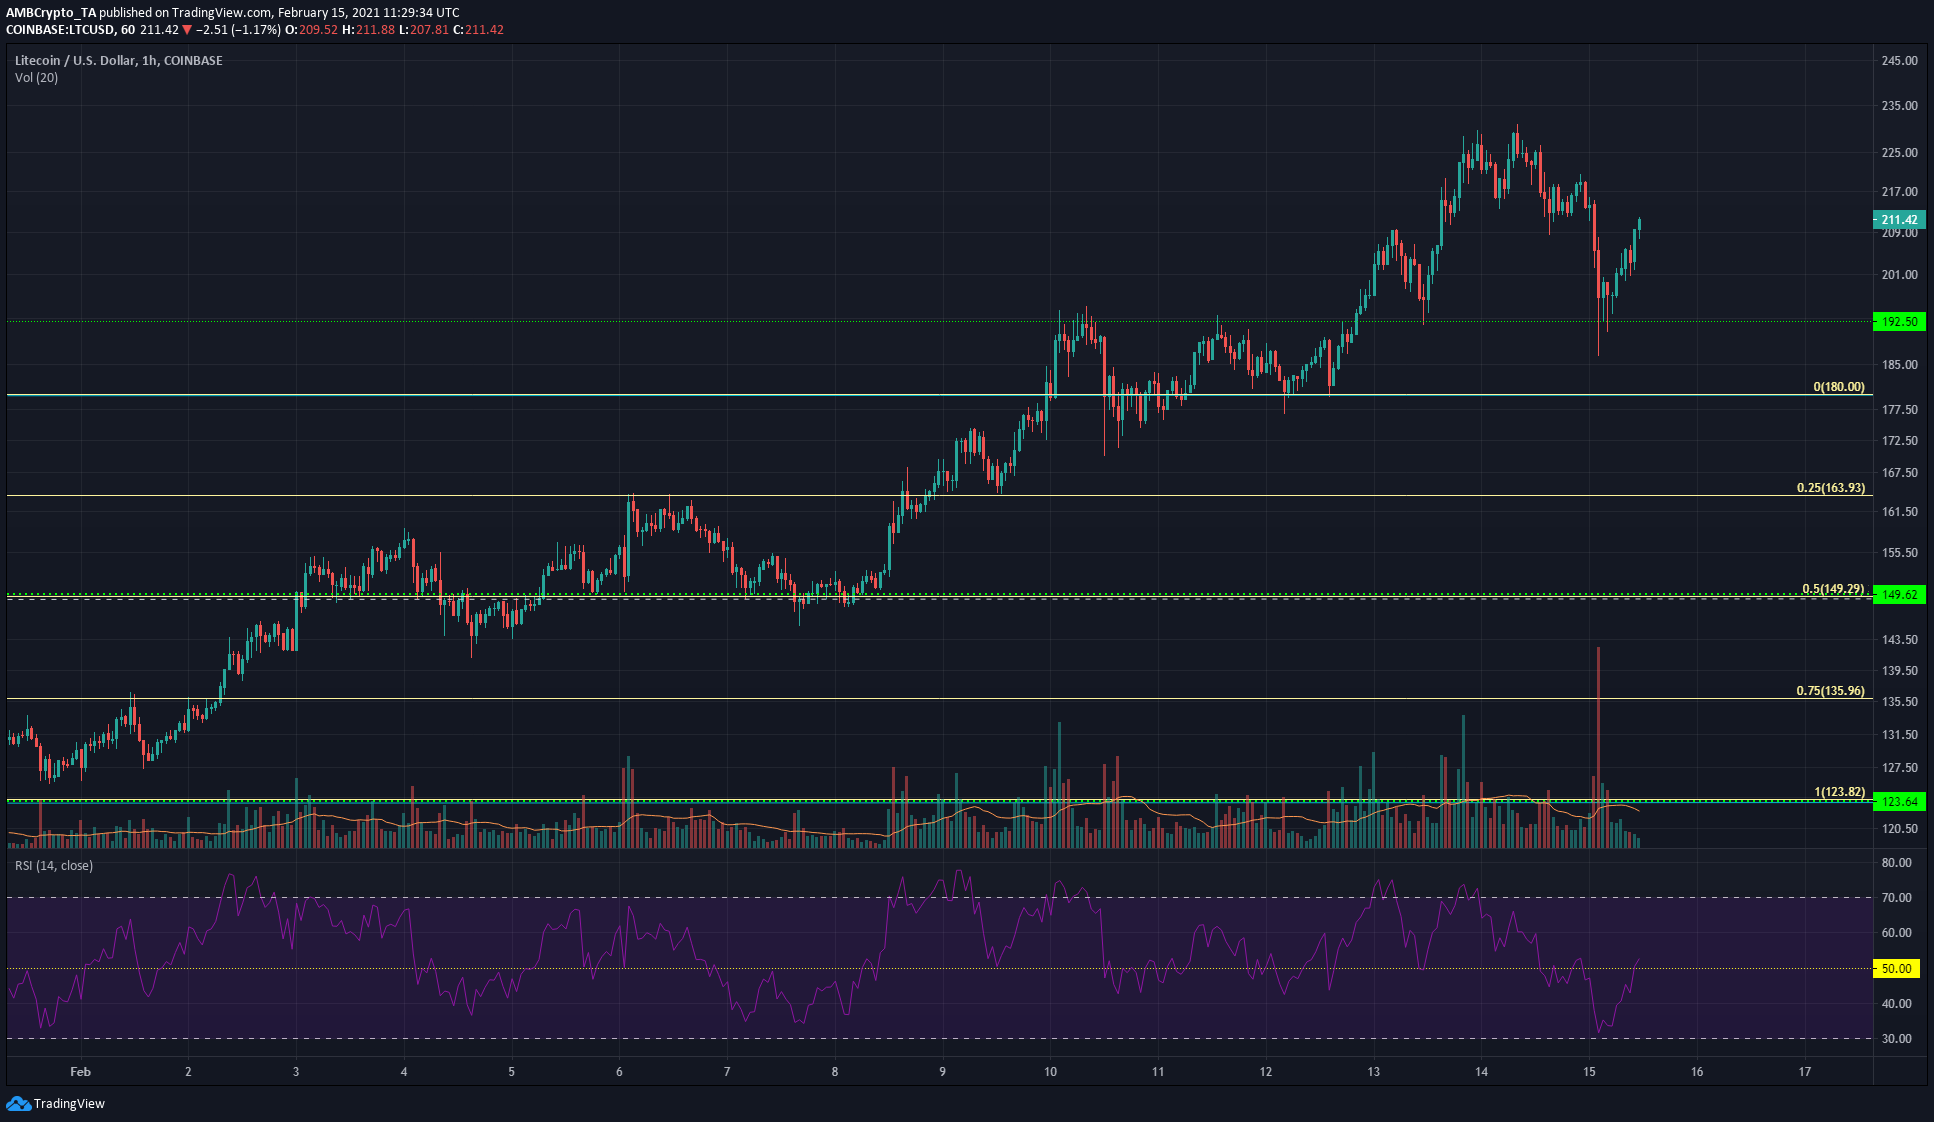
Task: Click the AMBCrypto_TA publisher name
Action: coord(51,13)
